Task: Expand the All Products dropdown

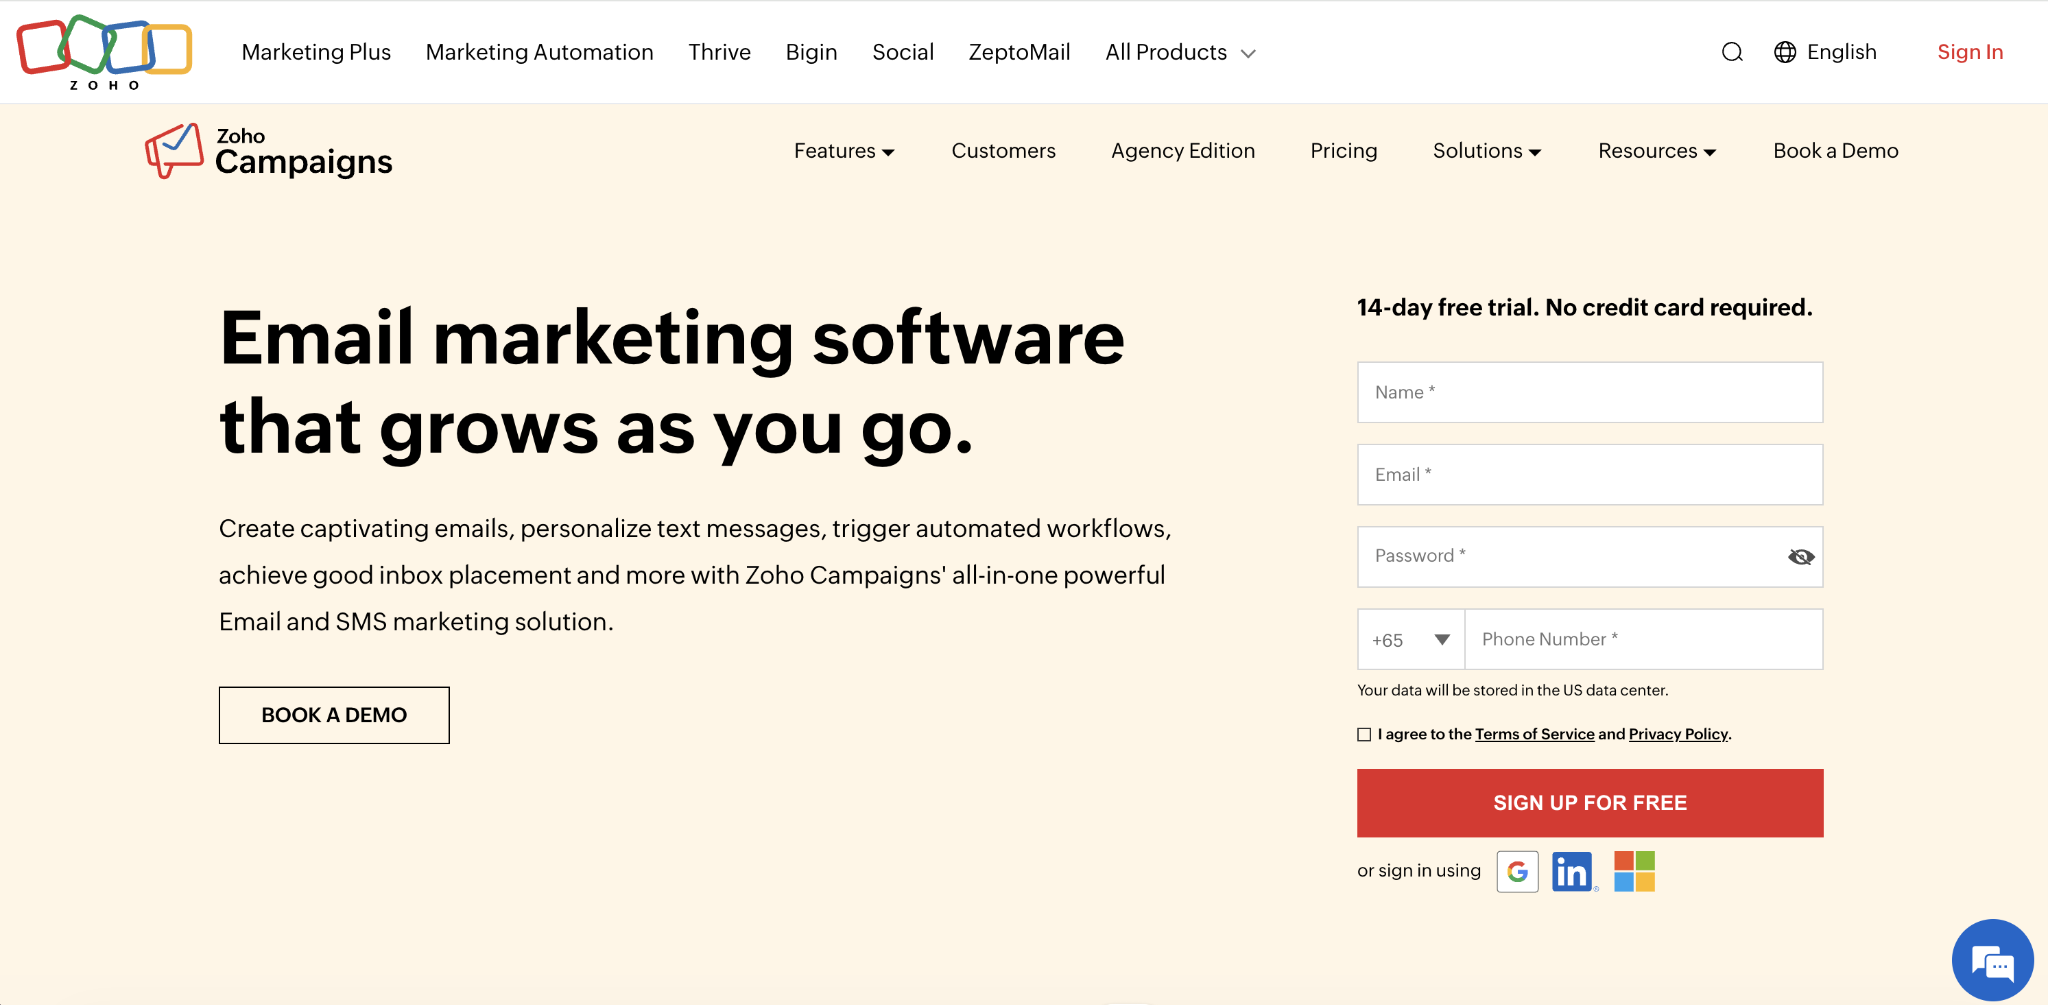Action: 1180,52
